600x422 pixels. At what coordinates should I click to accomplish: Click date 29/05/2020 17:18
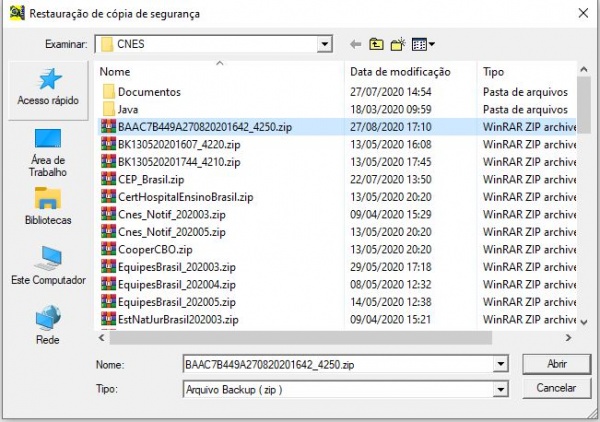391,267
